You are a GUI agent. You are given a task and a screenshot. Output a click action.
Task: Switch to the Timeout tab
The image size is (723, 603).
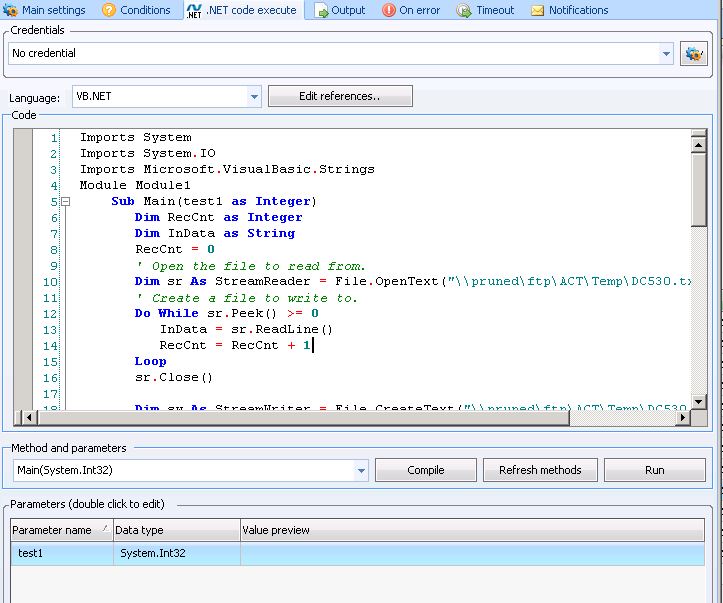[x=494, y=10]
